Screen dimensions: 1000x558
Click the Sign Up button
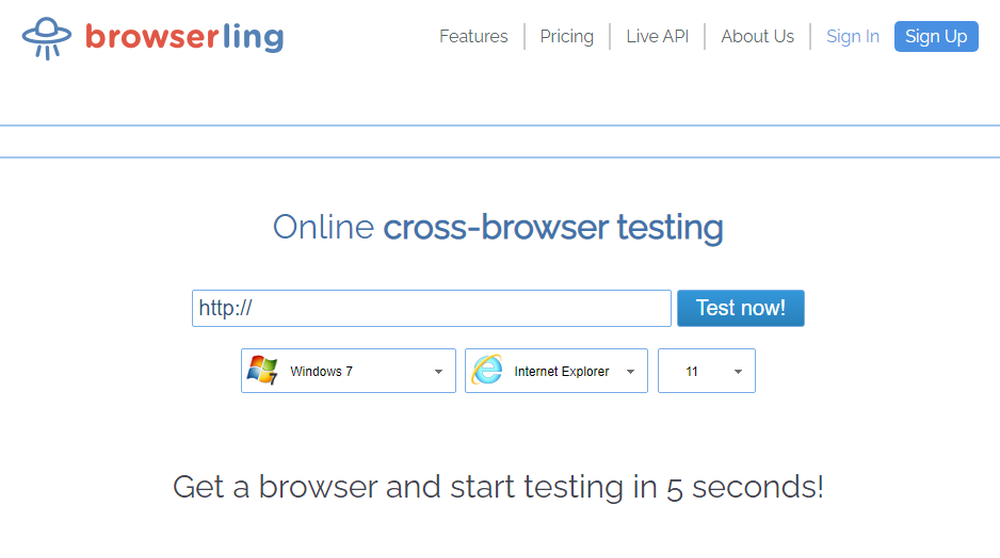(x=936, y=36)
